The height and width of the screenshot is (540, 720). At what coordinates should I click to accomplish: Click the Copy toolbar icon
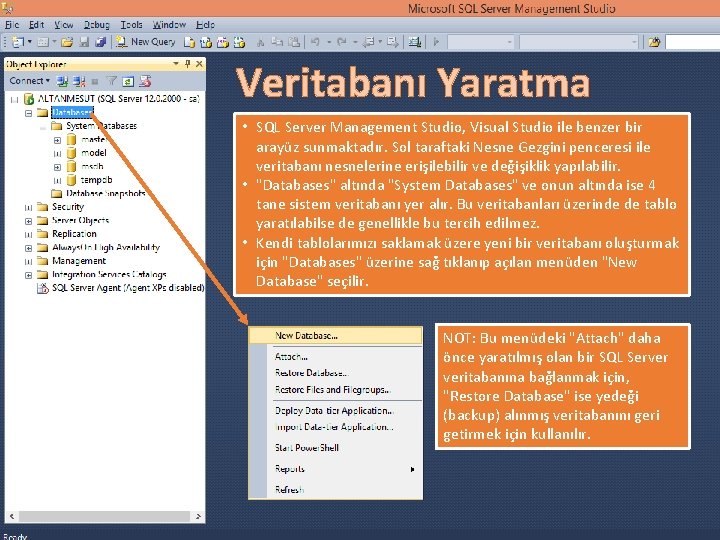click(x=277, y=42)
